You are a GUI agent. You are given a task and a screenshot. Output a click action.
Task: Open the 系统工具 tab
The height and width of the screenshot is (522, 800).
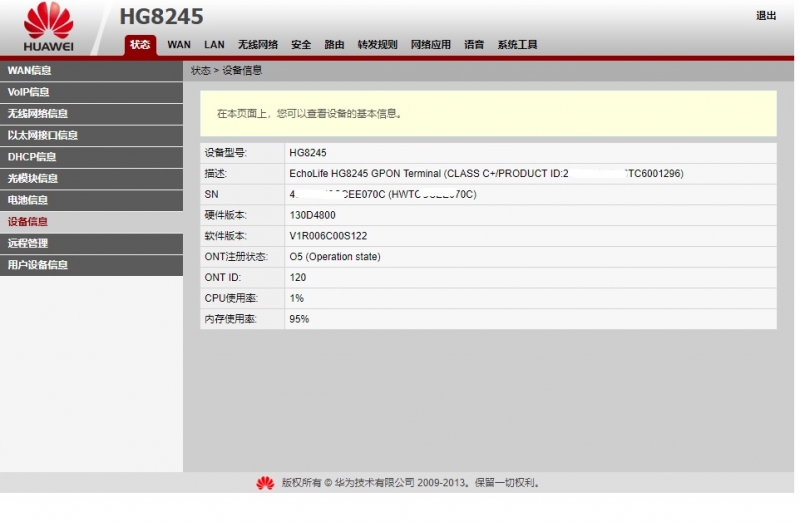[x=517, y=45]
